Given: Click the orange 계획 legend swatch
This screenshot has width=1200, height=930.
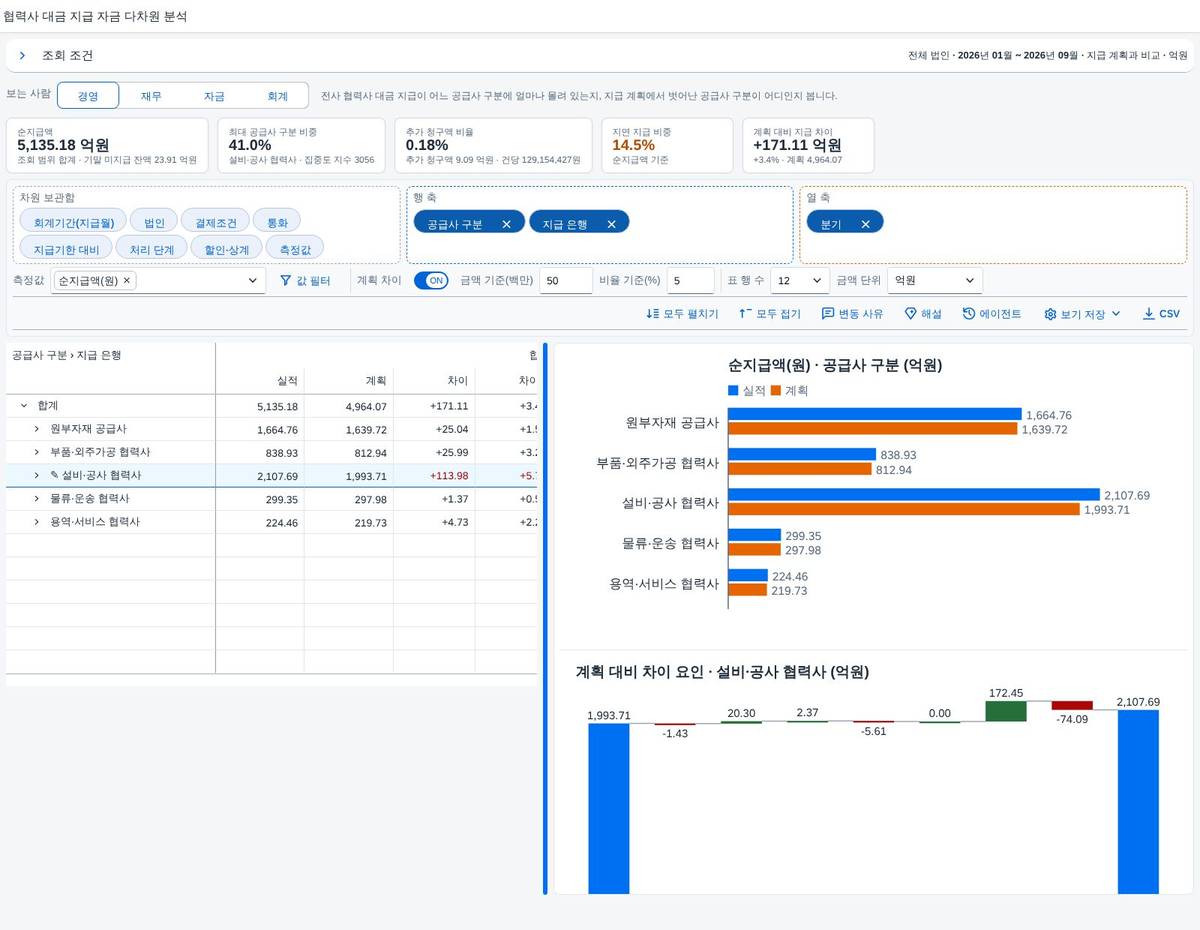Looking at the screenshot, I should [x=776, y=390].
